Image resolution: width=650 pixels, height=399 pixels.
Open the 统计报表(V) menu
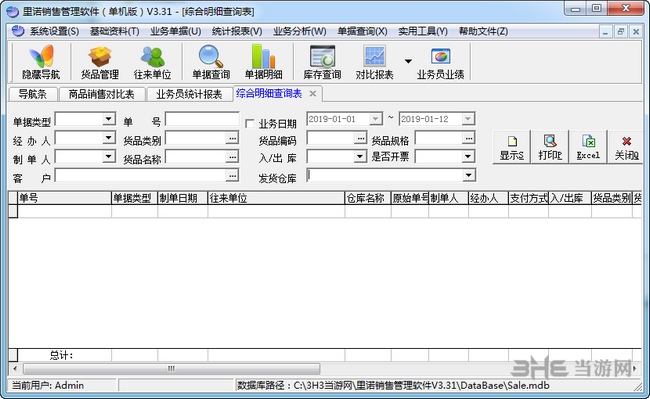[237, 31]
